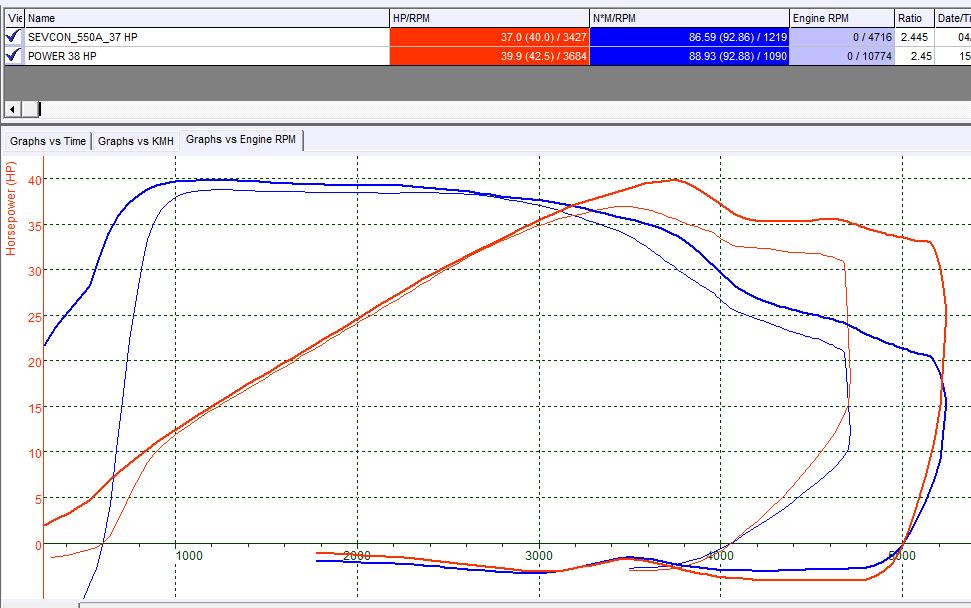
Task: Click the Engine RPM column header
Action: point(841,18)
